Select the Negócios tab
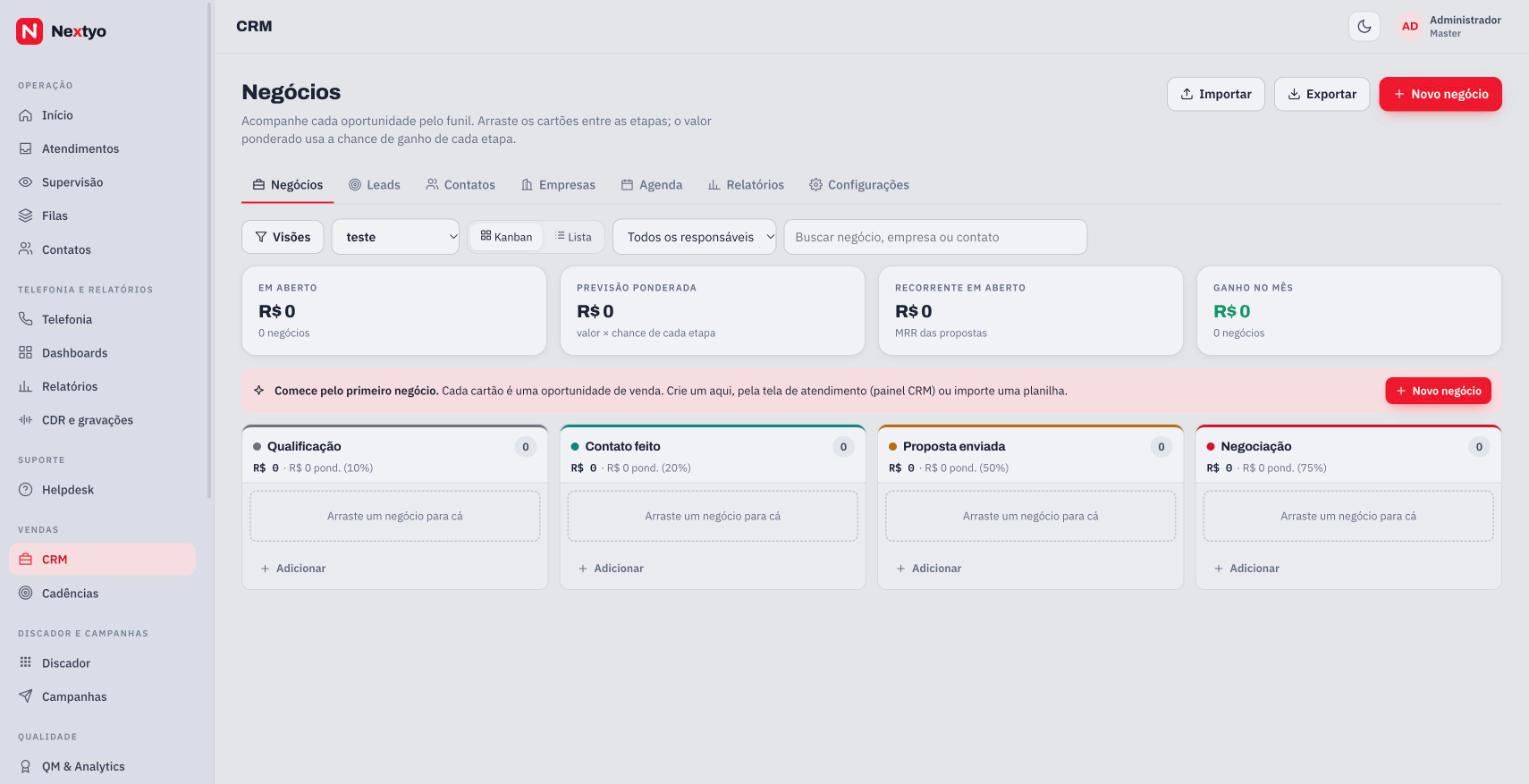 [x=288, y=185]
